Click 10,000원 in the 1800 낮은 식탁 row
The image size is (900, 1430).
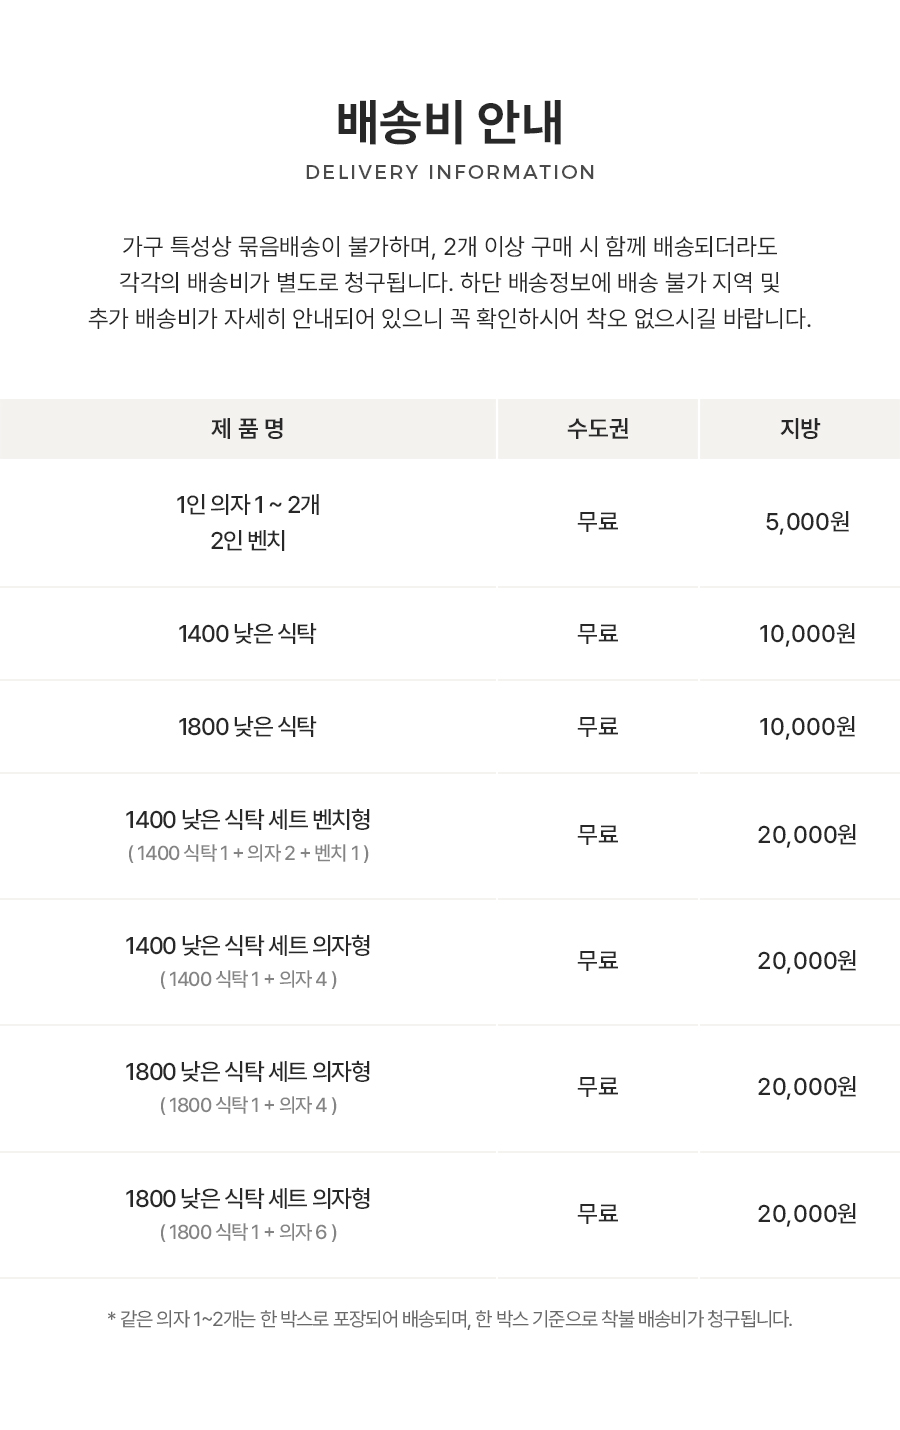[x=807, y=727]
